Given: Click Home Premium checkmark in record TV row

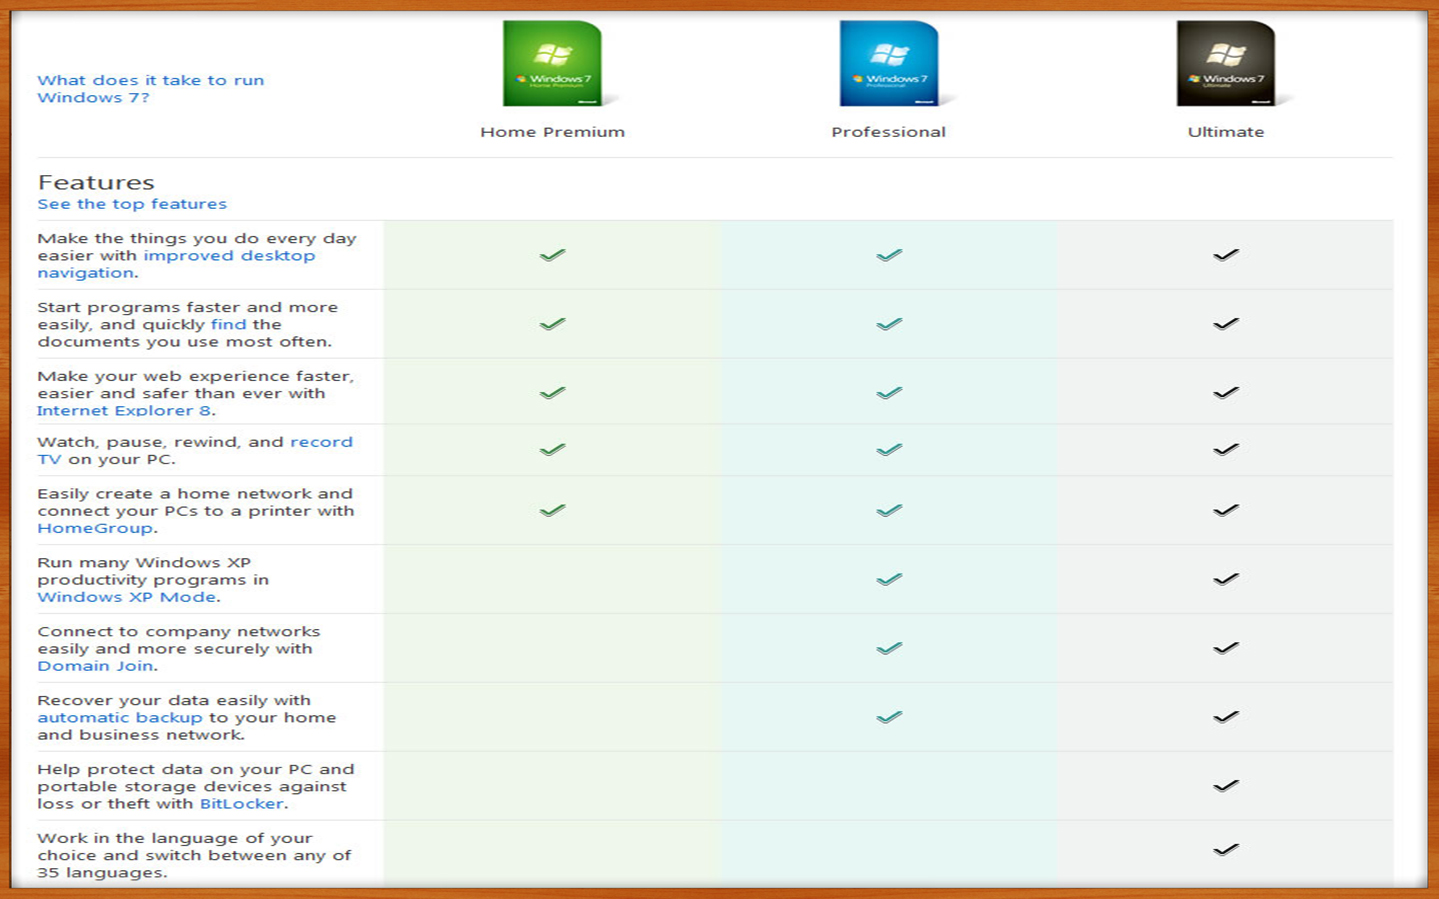Looking at the screenshot, I should pos(552,450).
